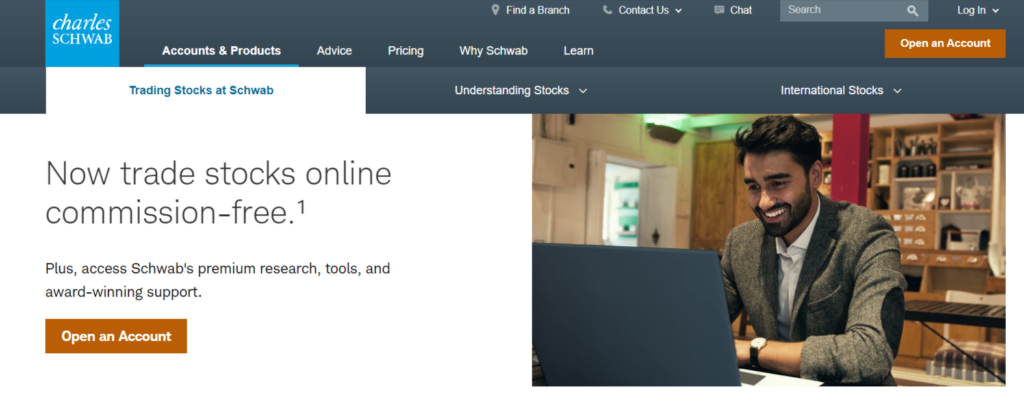
Task: Select the Trading Stocks at Schwab tab
Action: pos(206,90)
